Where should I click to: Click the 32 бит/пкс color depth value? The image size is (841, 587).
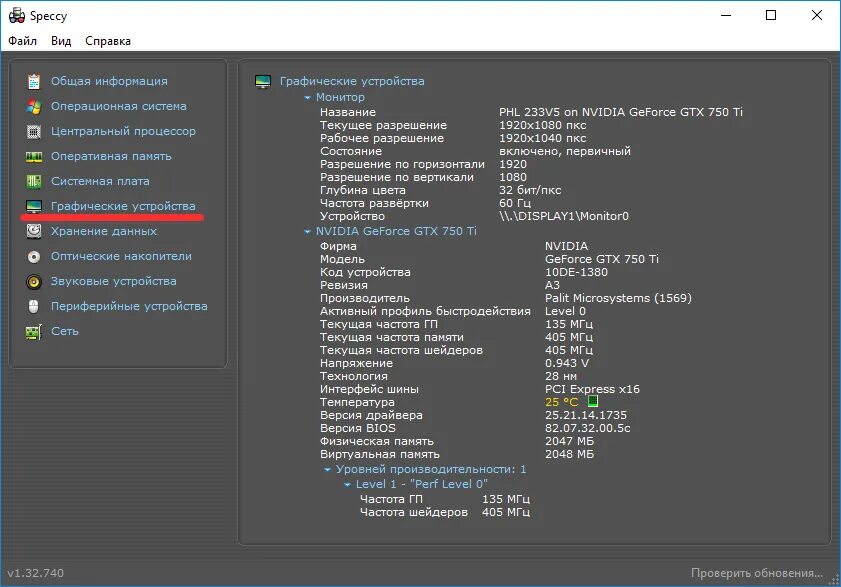530,190
